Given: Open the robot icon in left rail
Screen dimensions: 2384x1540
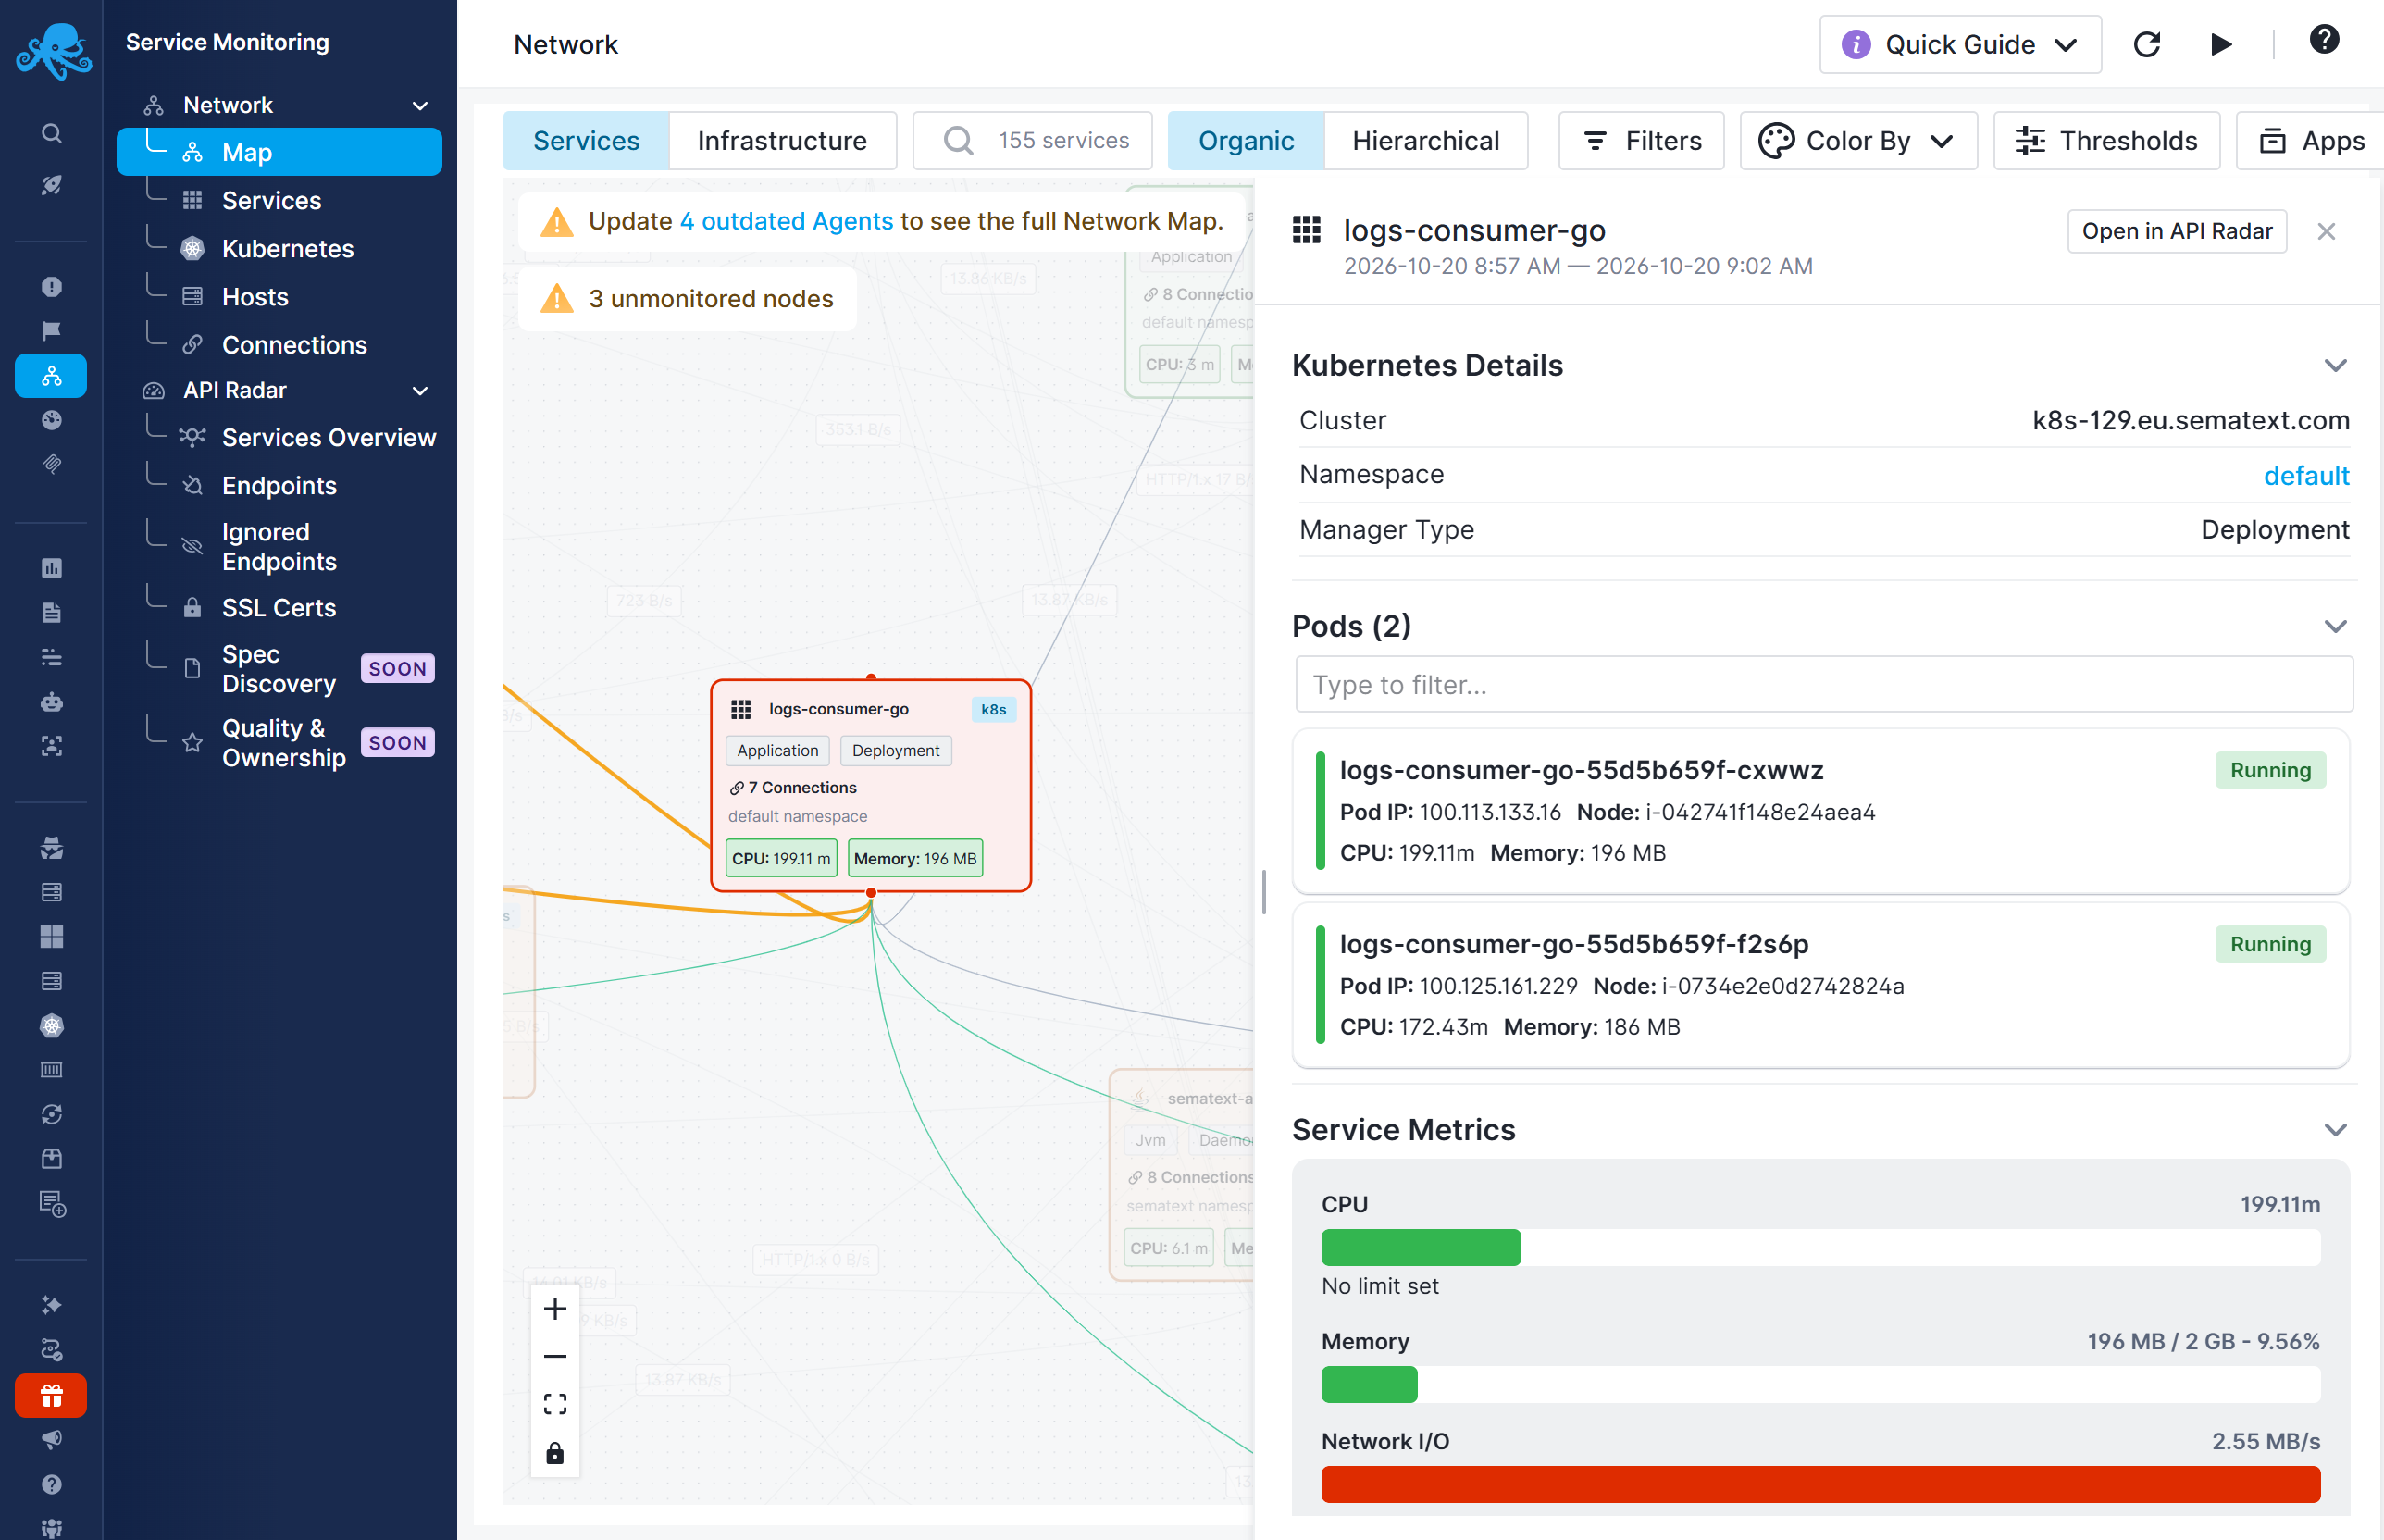Looking at the screenshot, I should point(51,702).
